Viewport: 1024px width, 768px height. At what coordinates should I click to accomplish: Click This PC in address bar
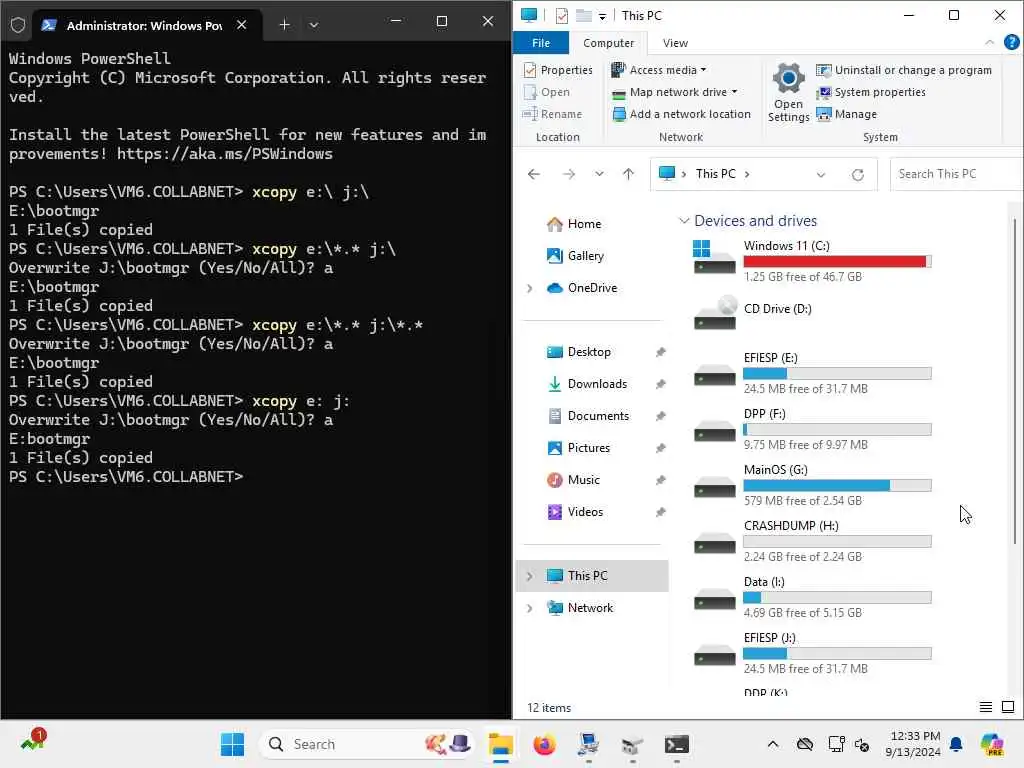(715, 174)
